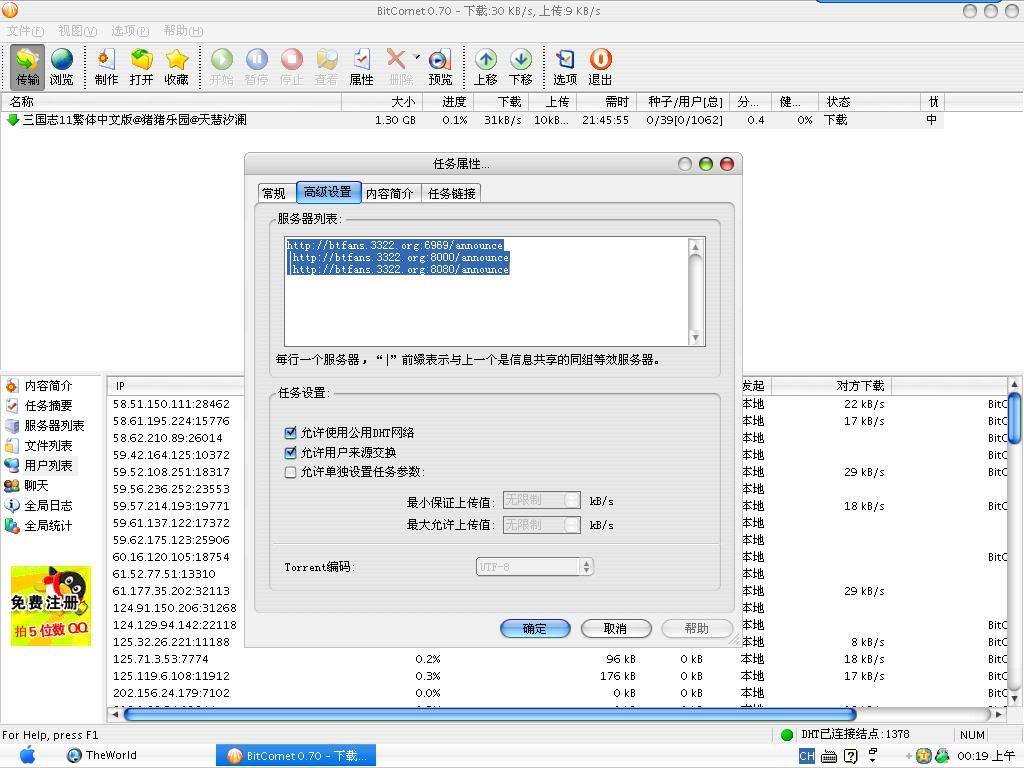
Task: Click the 开始 start task icon
Action: tap(221, 67)
